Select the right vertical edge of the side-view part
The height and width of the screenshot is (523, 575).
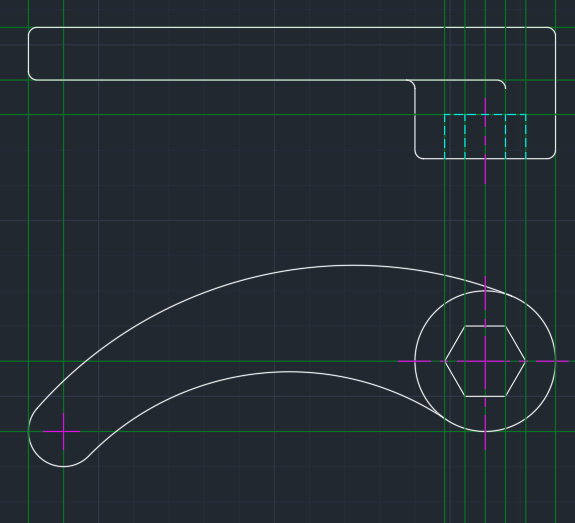556,93
